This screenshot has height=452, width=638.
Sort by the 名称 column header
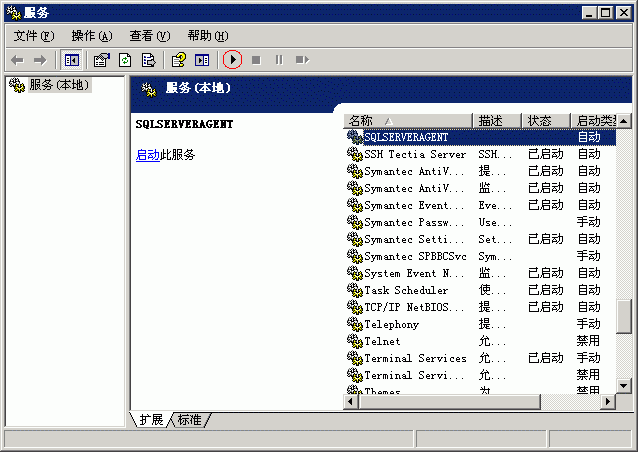(x=405, y=120)
